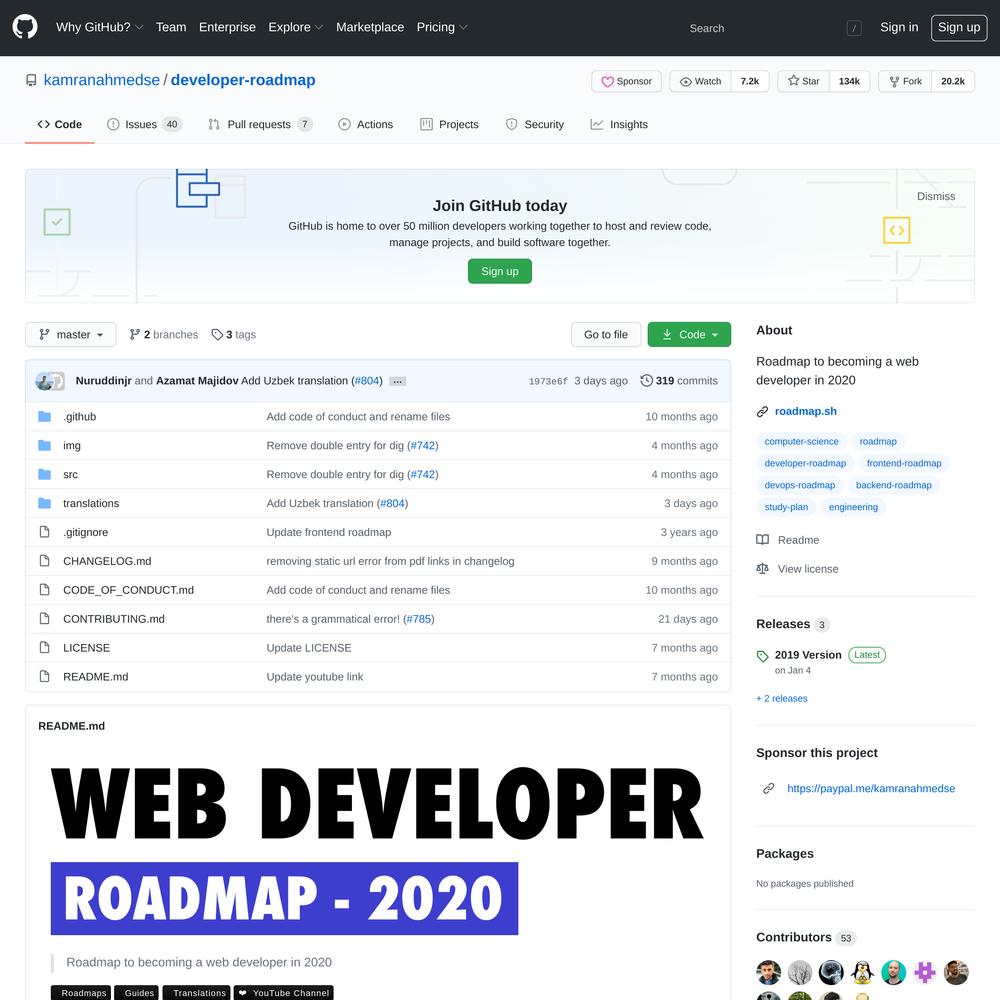Screen dimensions: 1000x1000
Task: Open the img folder icon
Action: [44, 445]
